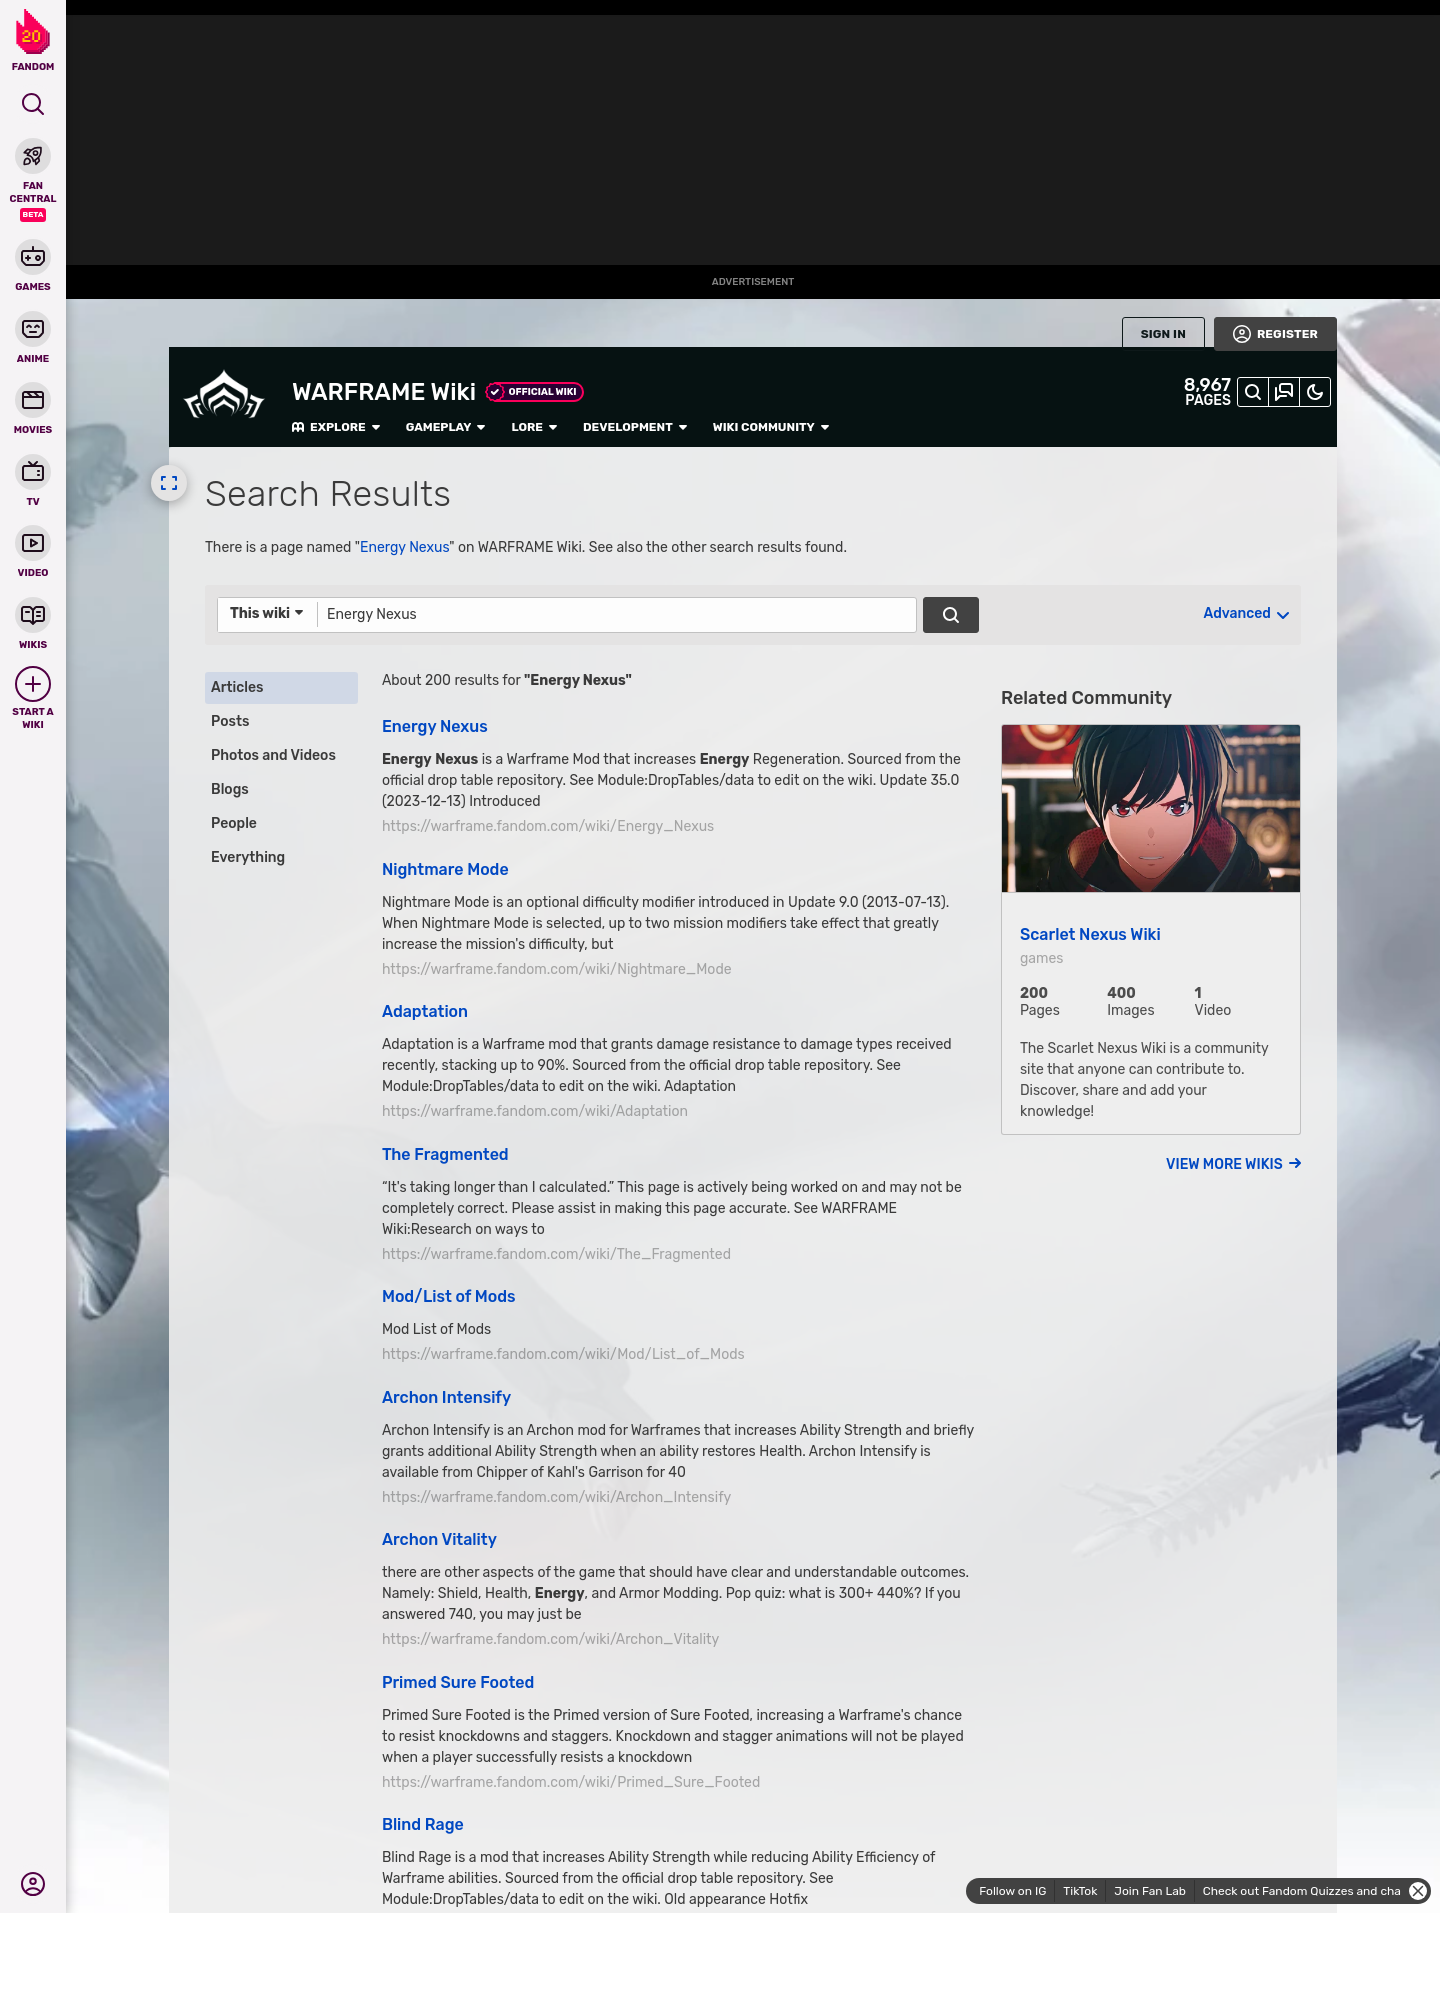Open the Anime sidebar icon
Viewport: 1440px width, 2000px height.
coord(33,329)
